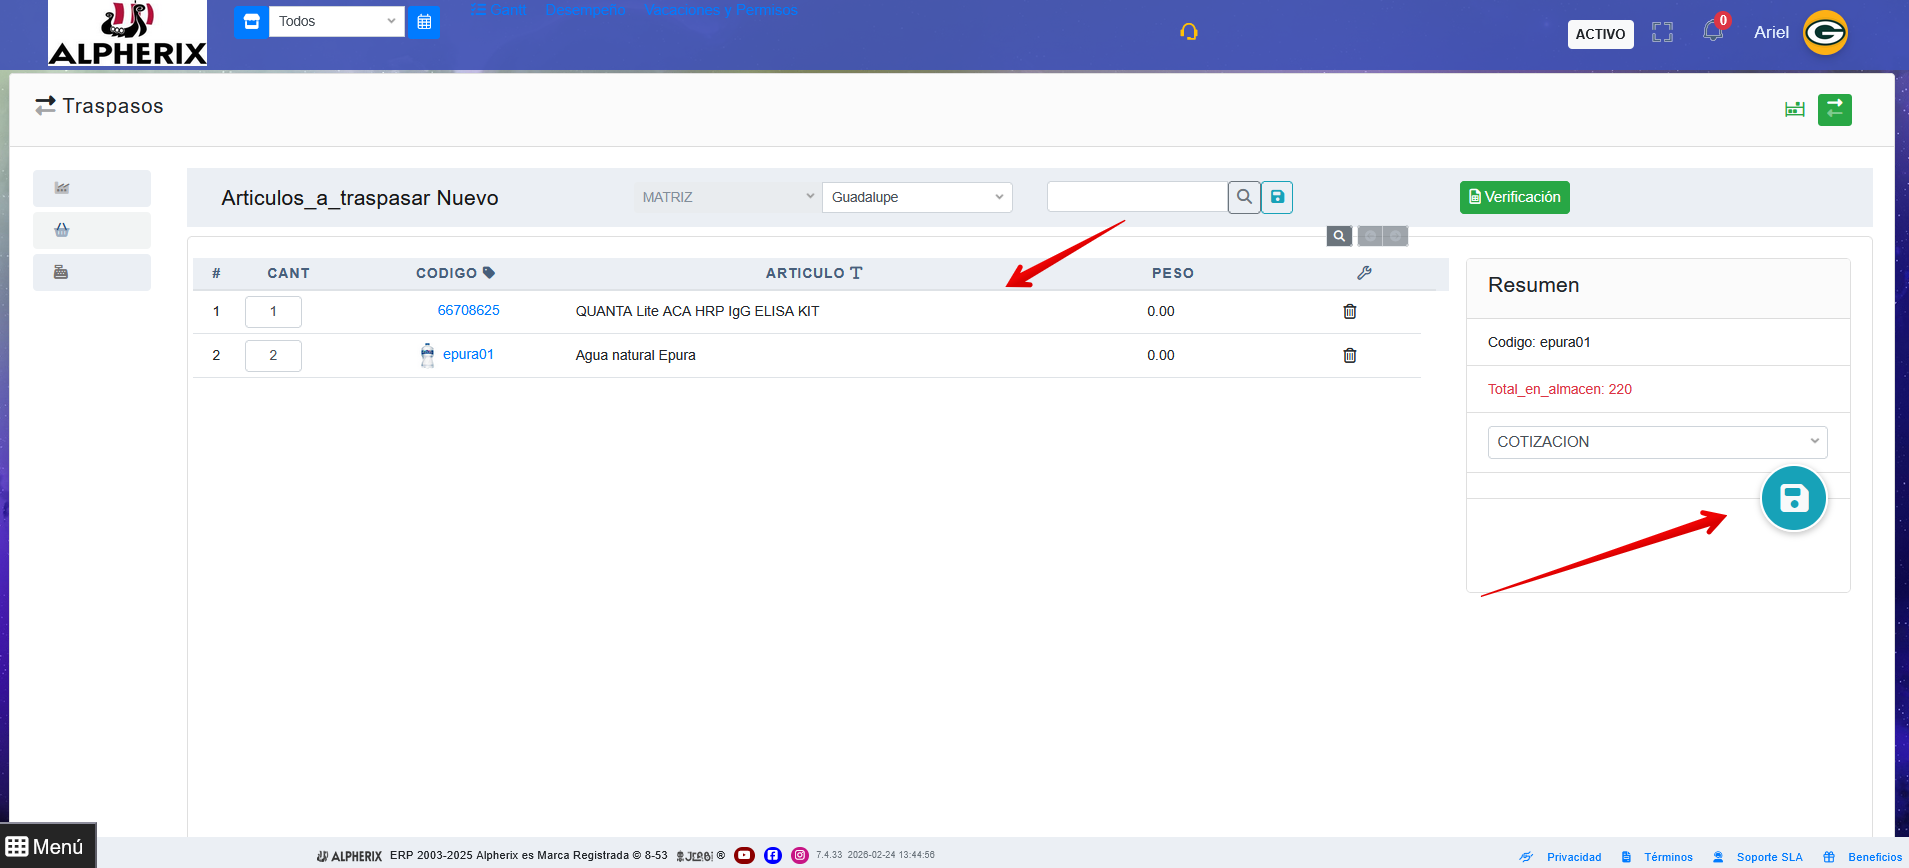Toggle fullscreen mode icon
Screen dimensions: 1909x868
(1662, 33)
